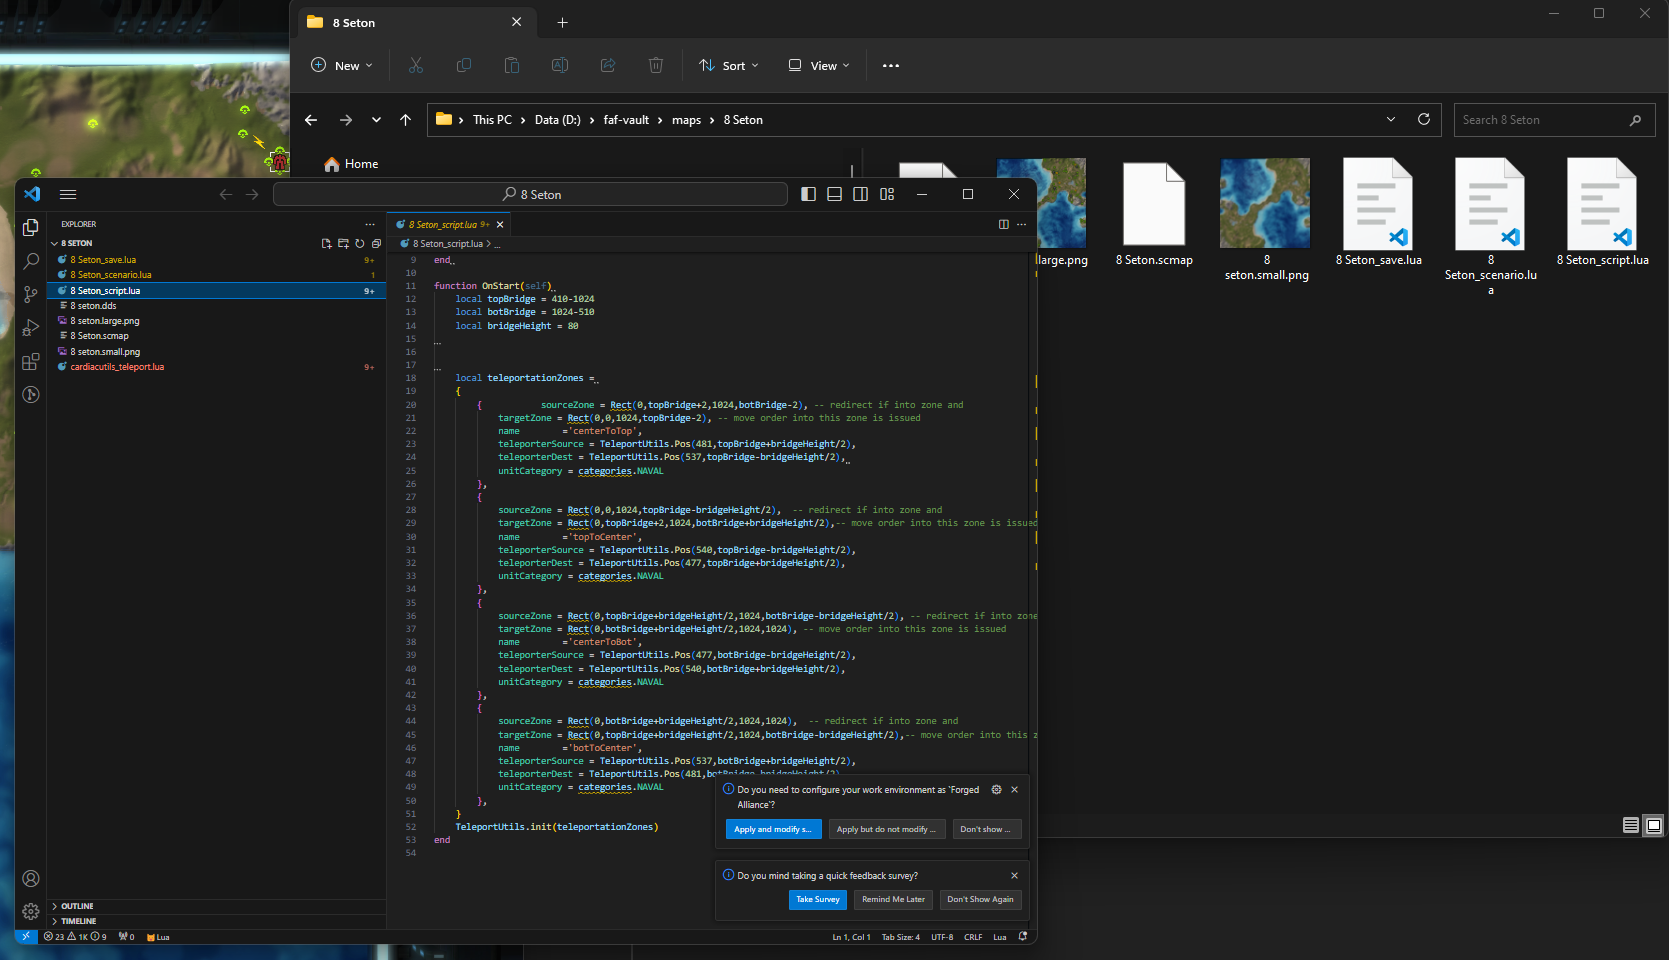
Task: Go back using VS Code navigation arrow
Action: pos(226,194)
